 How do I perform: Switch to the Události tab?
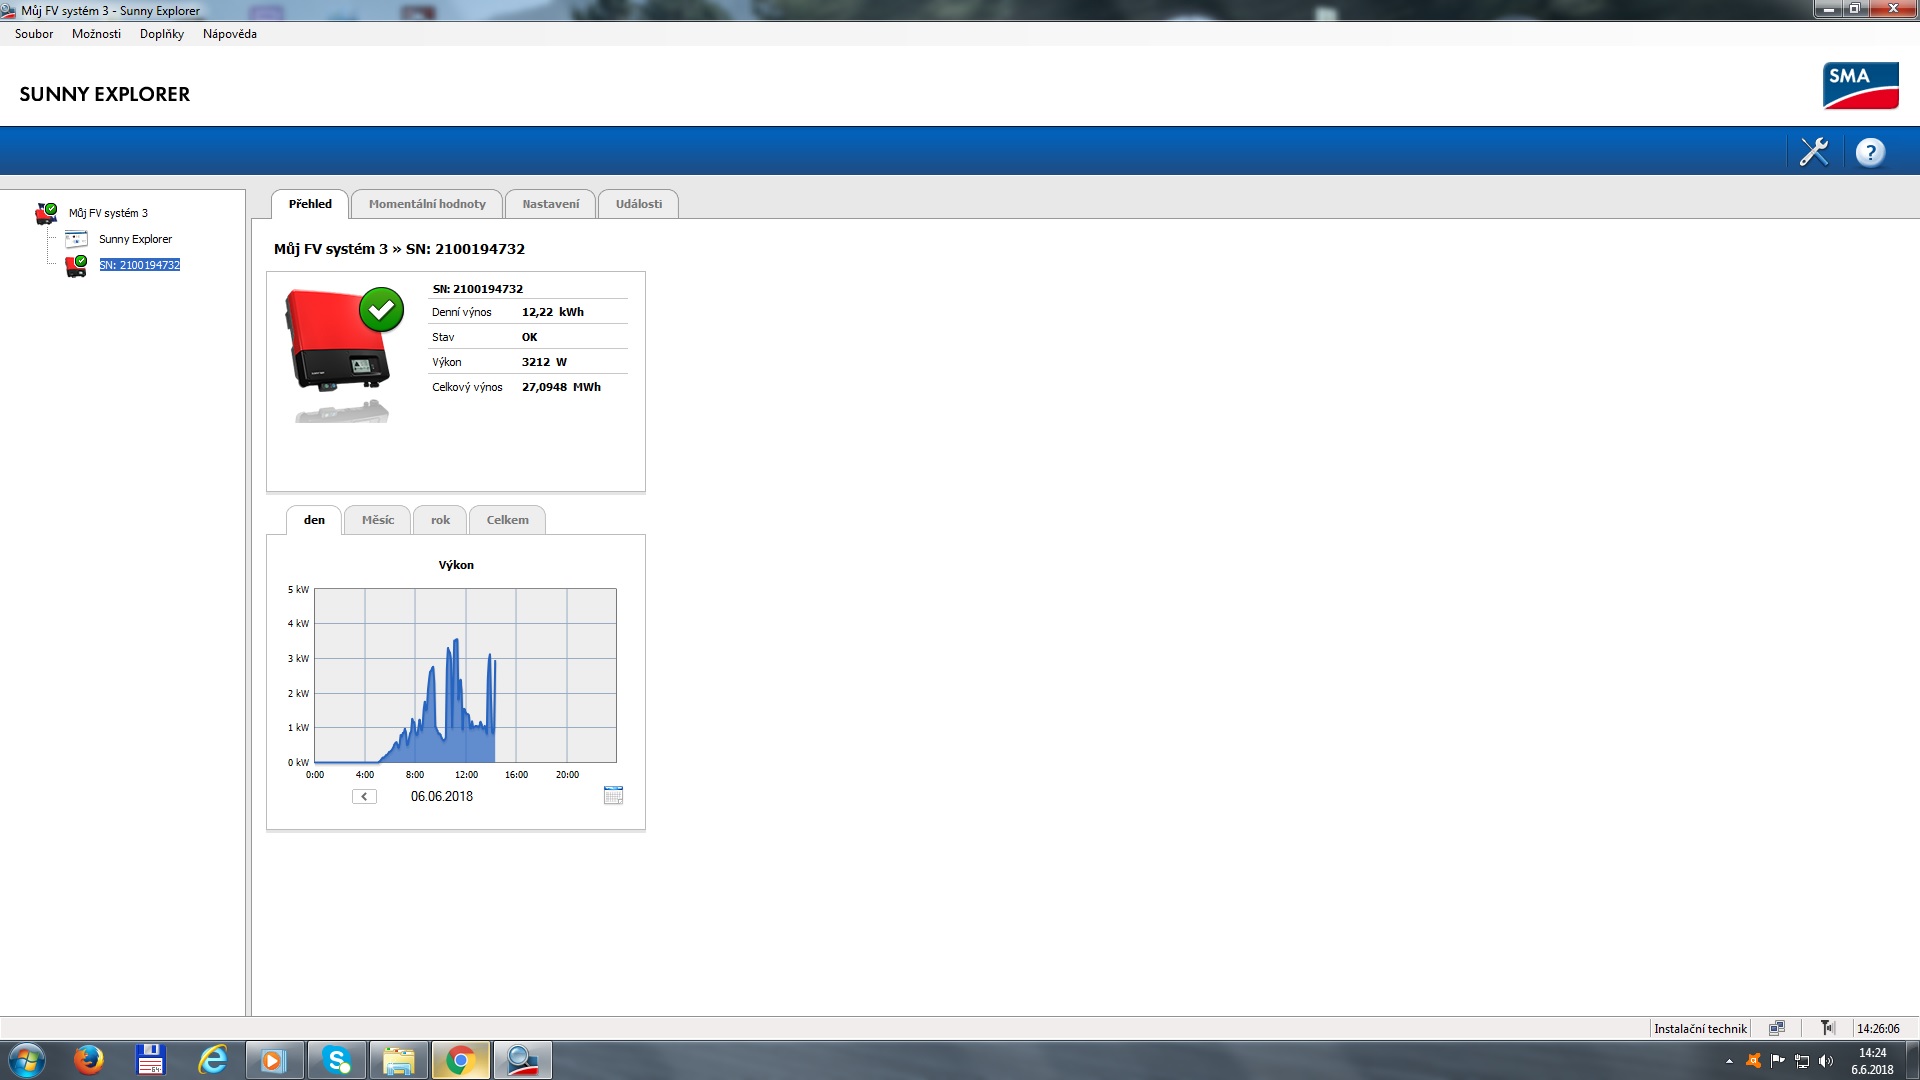click(638, 204)
